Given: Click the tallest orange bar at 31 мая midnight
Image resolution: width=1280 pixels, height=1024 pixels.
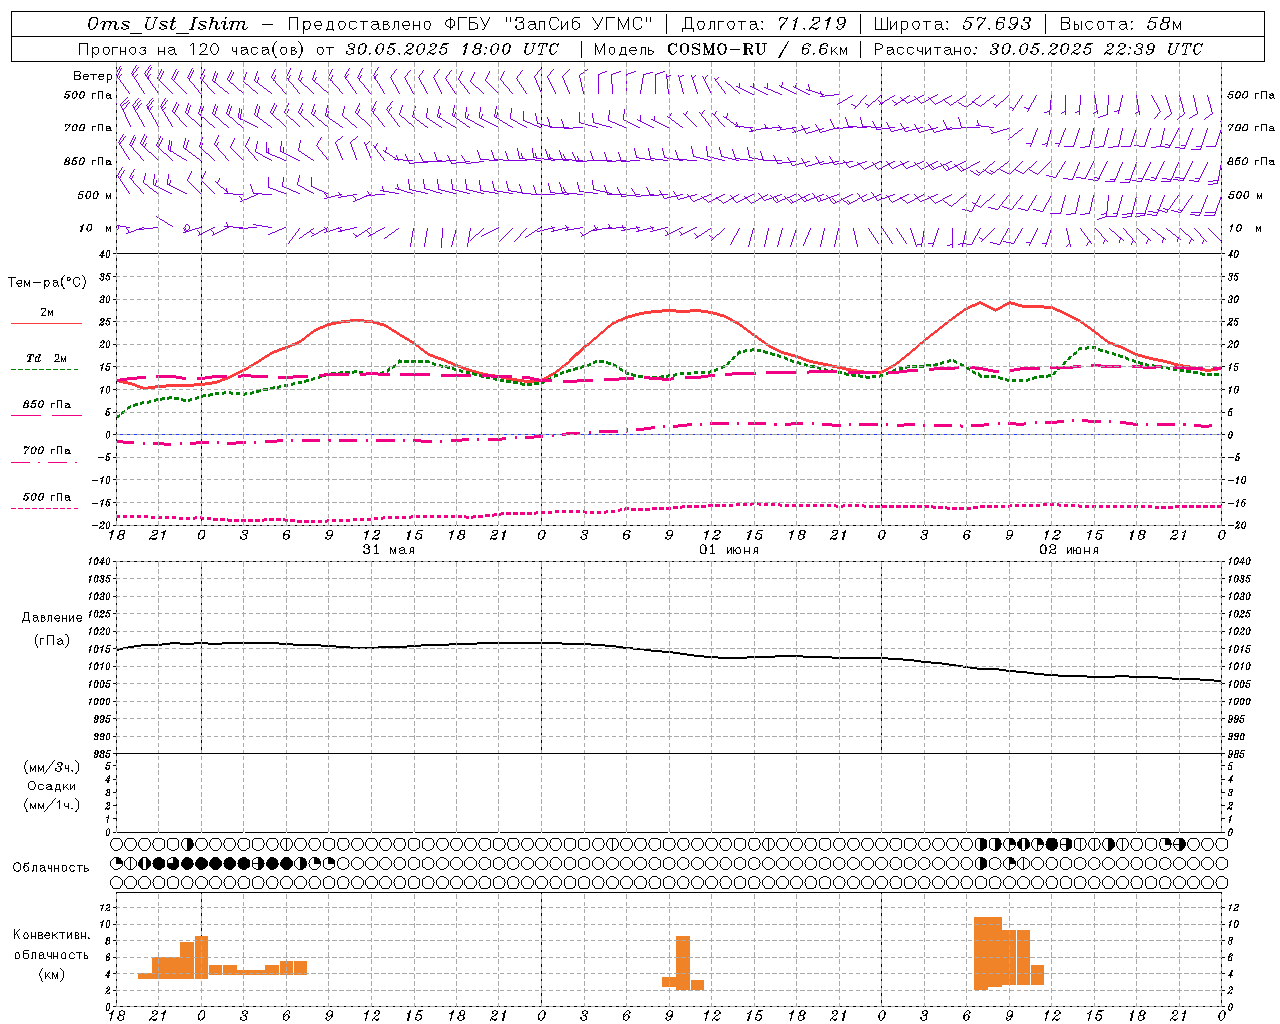Looking at the screenshot, I should pos(201,957).
